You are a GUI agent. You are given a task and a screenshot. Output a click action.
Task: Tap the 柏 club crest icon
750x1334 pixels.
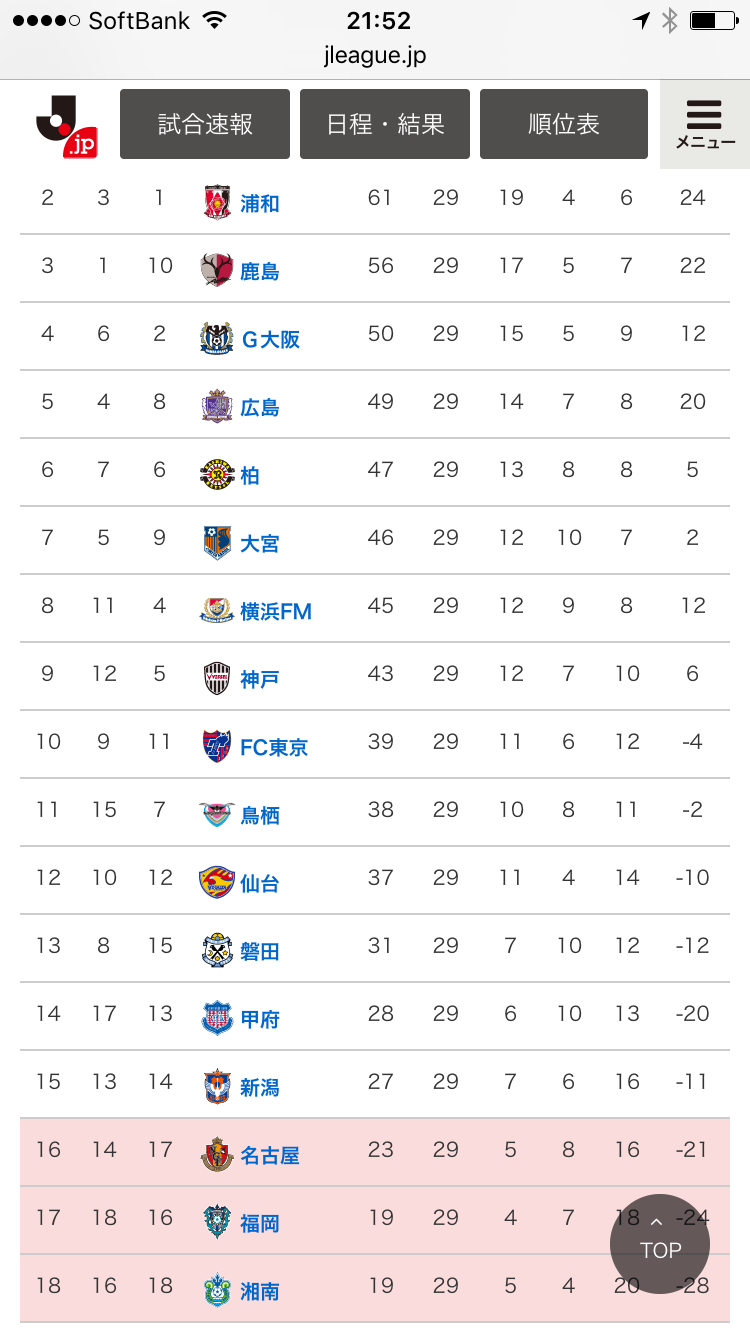(x=217, y=474)
